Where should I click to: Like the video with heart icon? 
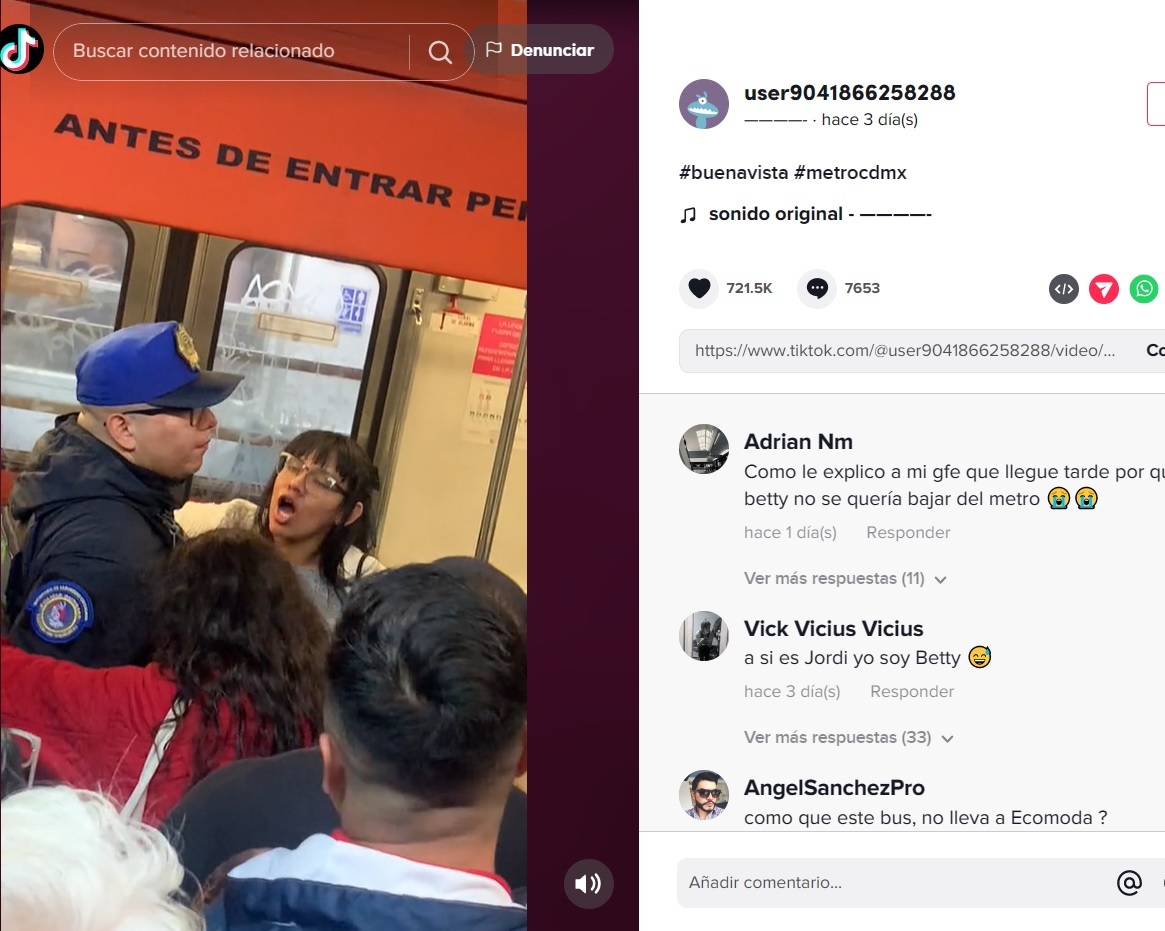pos(699,288)
